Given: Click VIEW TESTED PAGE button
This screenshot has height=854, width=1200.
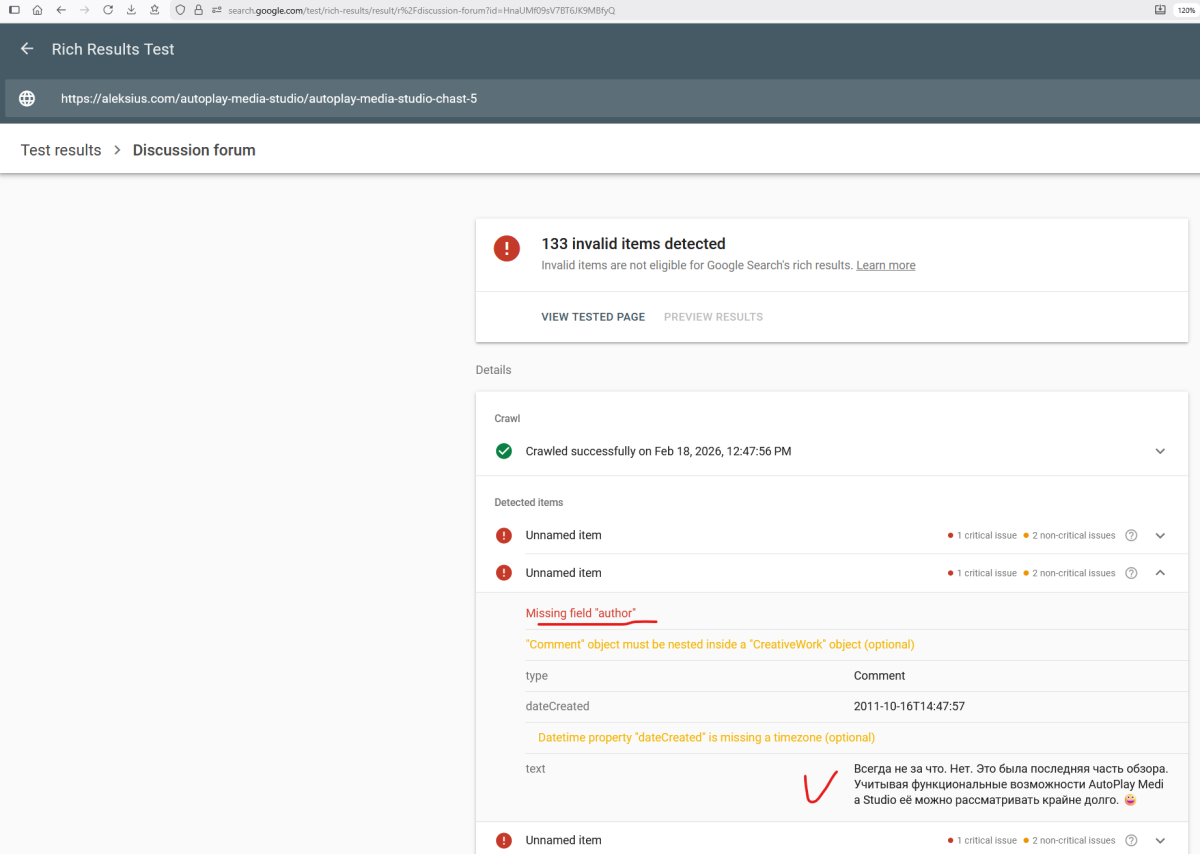Looking at the screenshot, I should [x=593, y=317].
